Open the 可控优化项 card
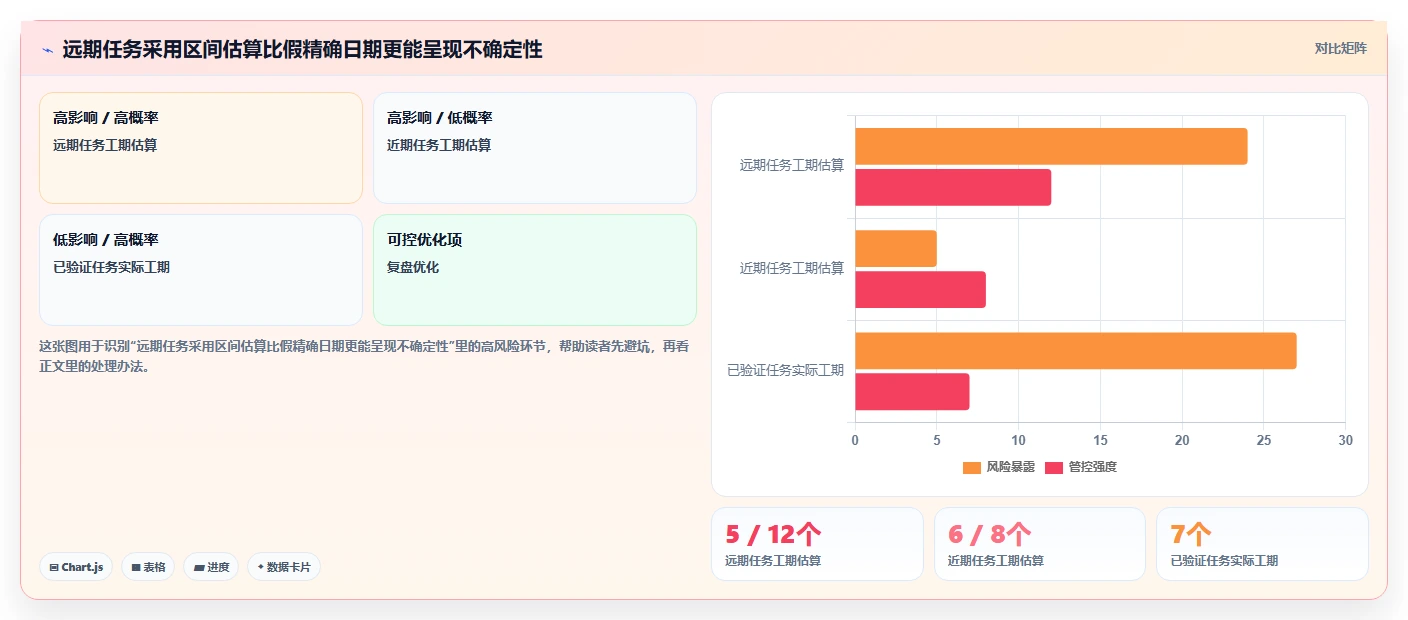 [x=535, y=270]
